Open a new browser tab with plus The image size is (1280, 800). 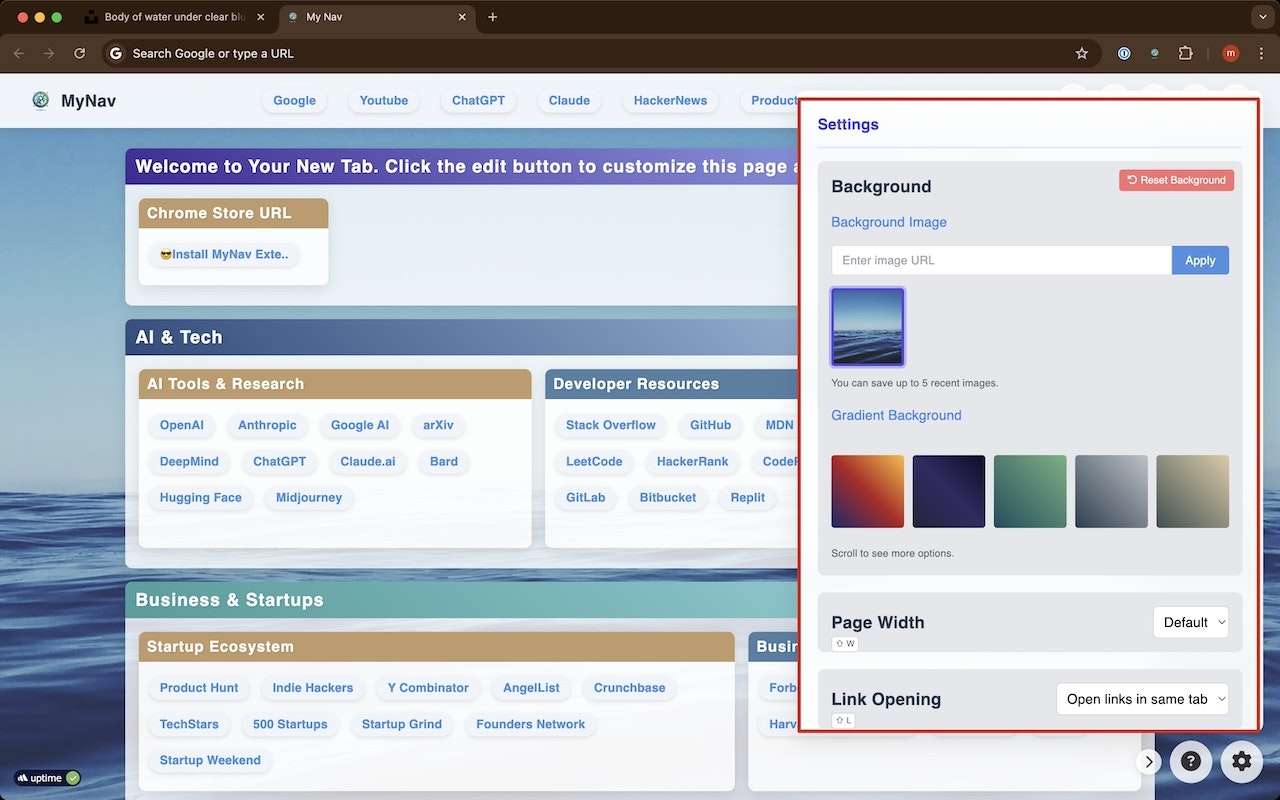pyautogui.click(x=493, y=17)
